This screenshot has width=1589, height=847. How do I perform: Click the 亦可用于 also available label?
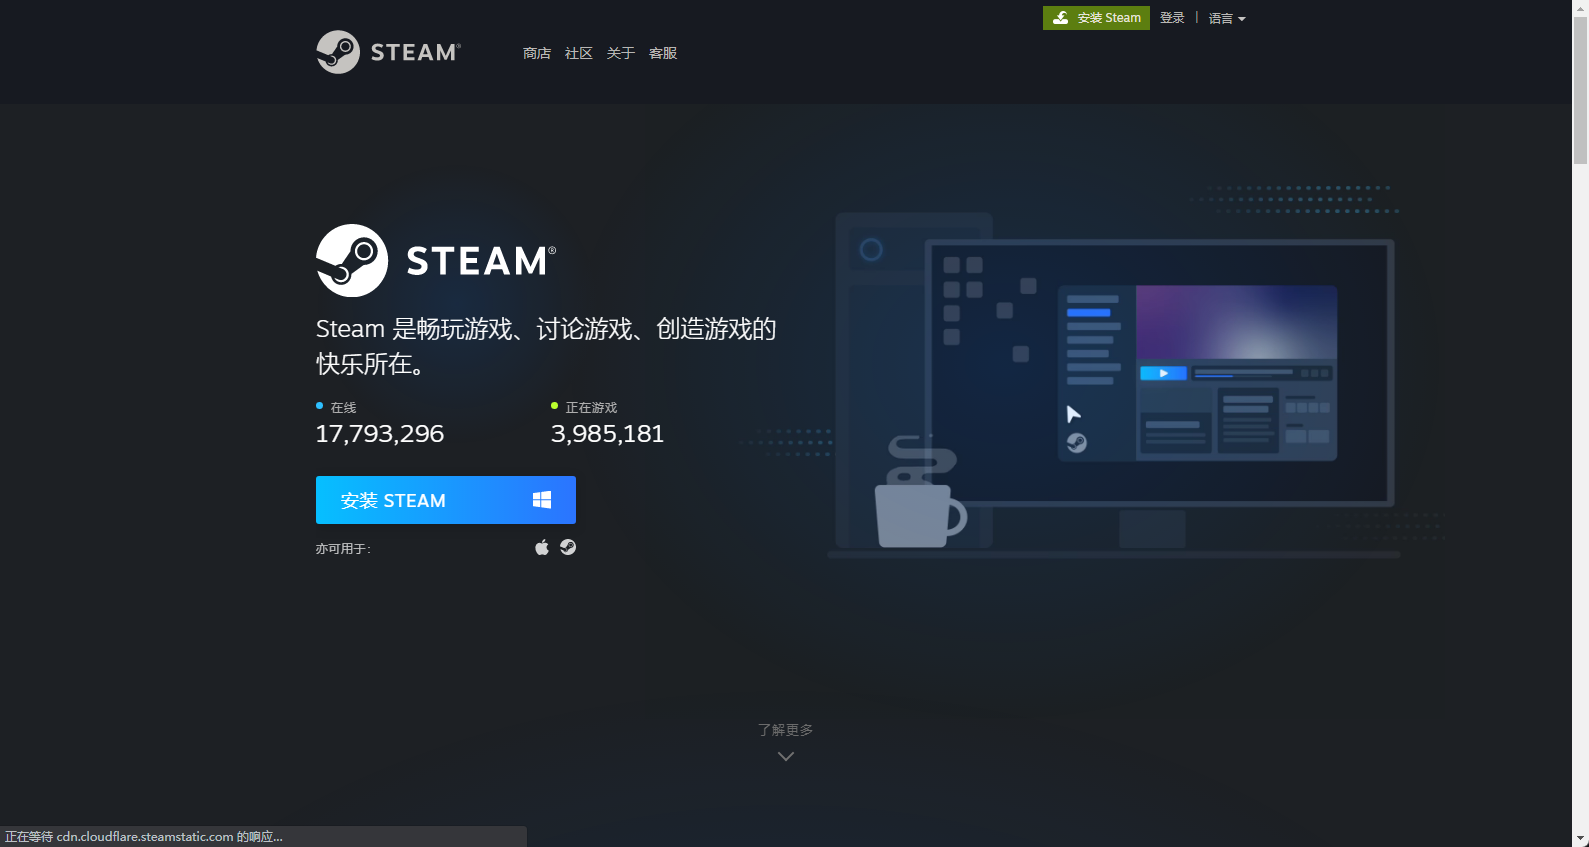(343, 549)
